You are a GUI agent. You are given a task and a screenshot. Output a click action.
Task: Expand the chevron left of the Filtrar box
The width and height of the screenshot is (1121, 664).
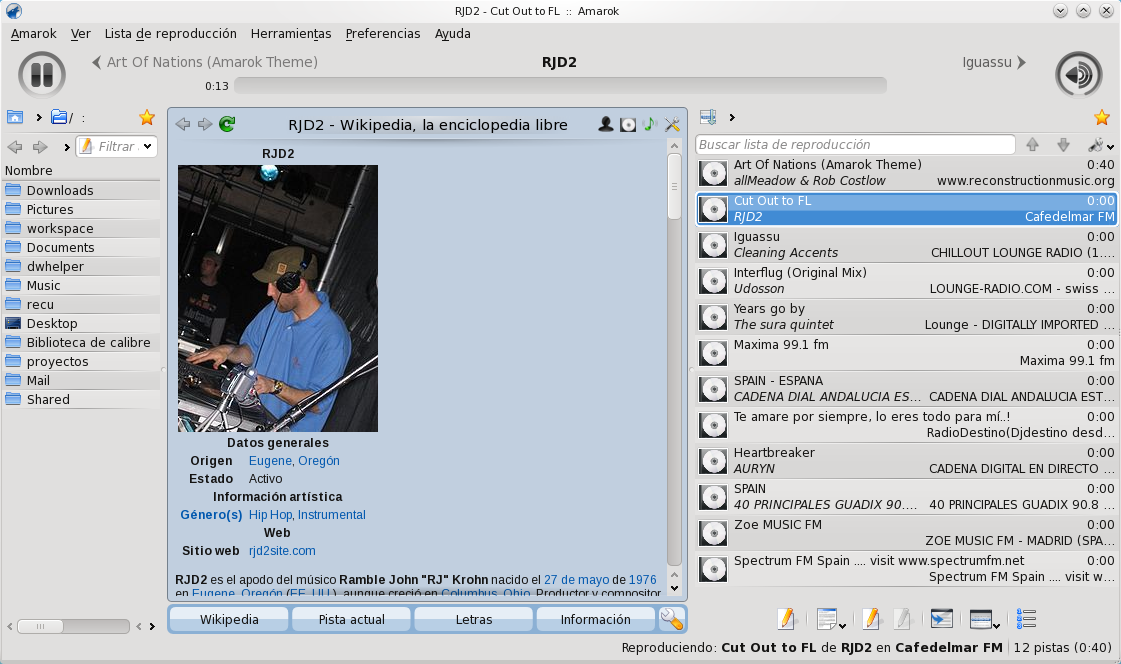click(66, 147)
